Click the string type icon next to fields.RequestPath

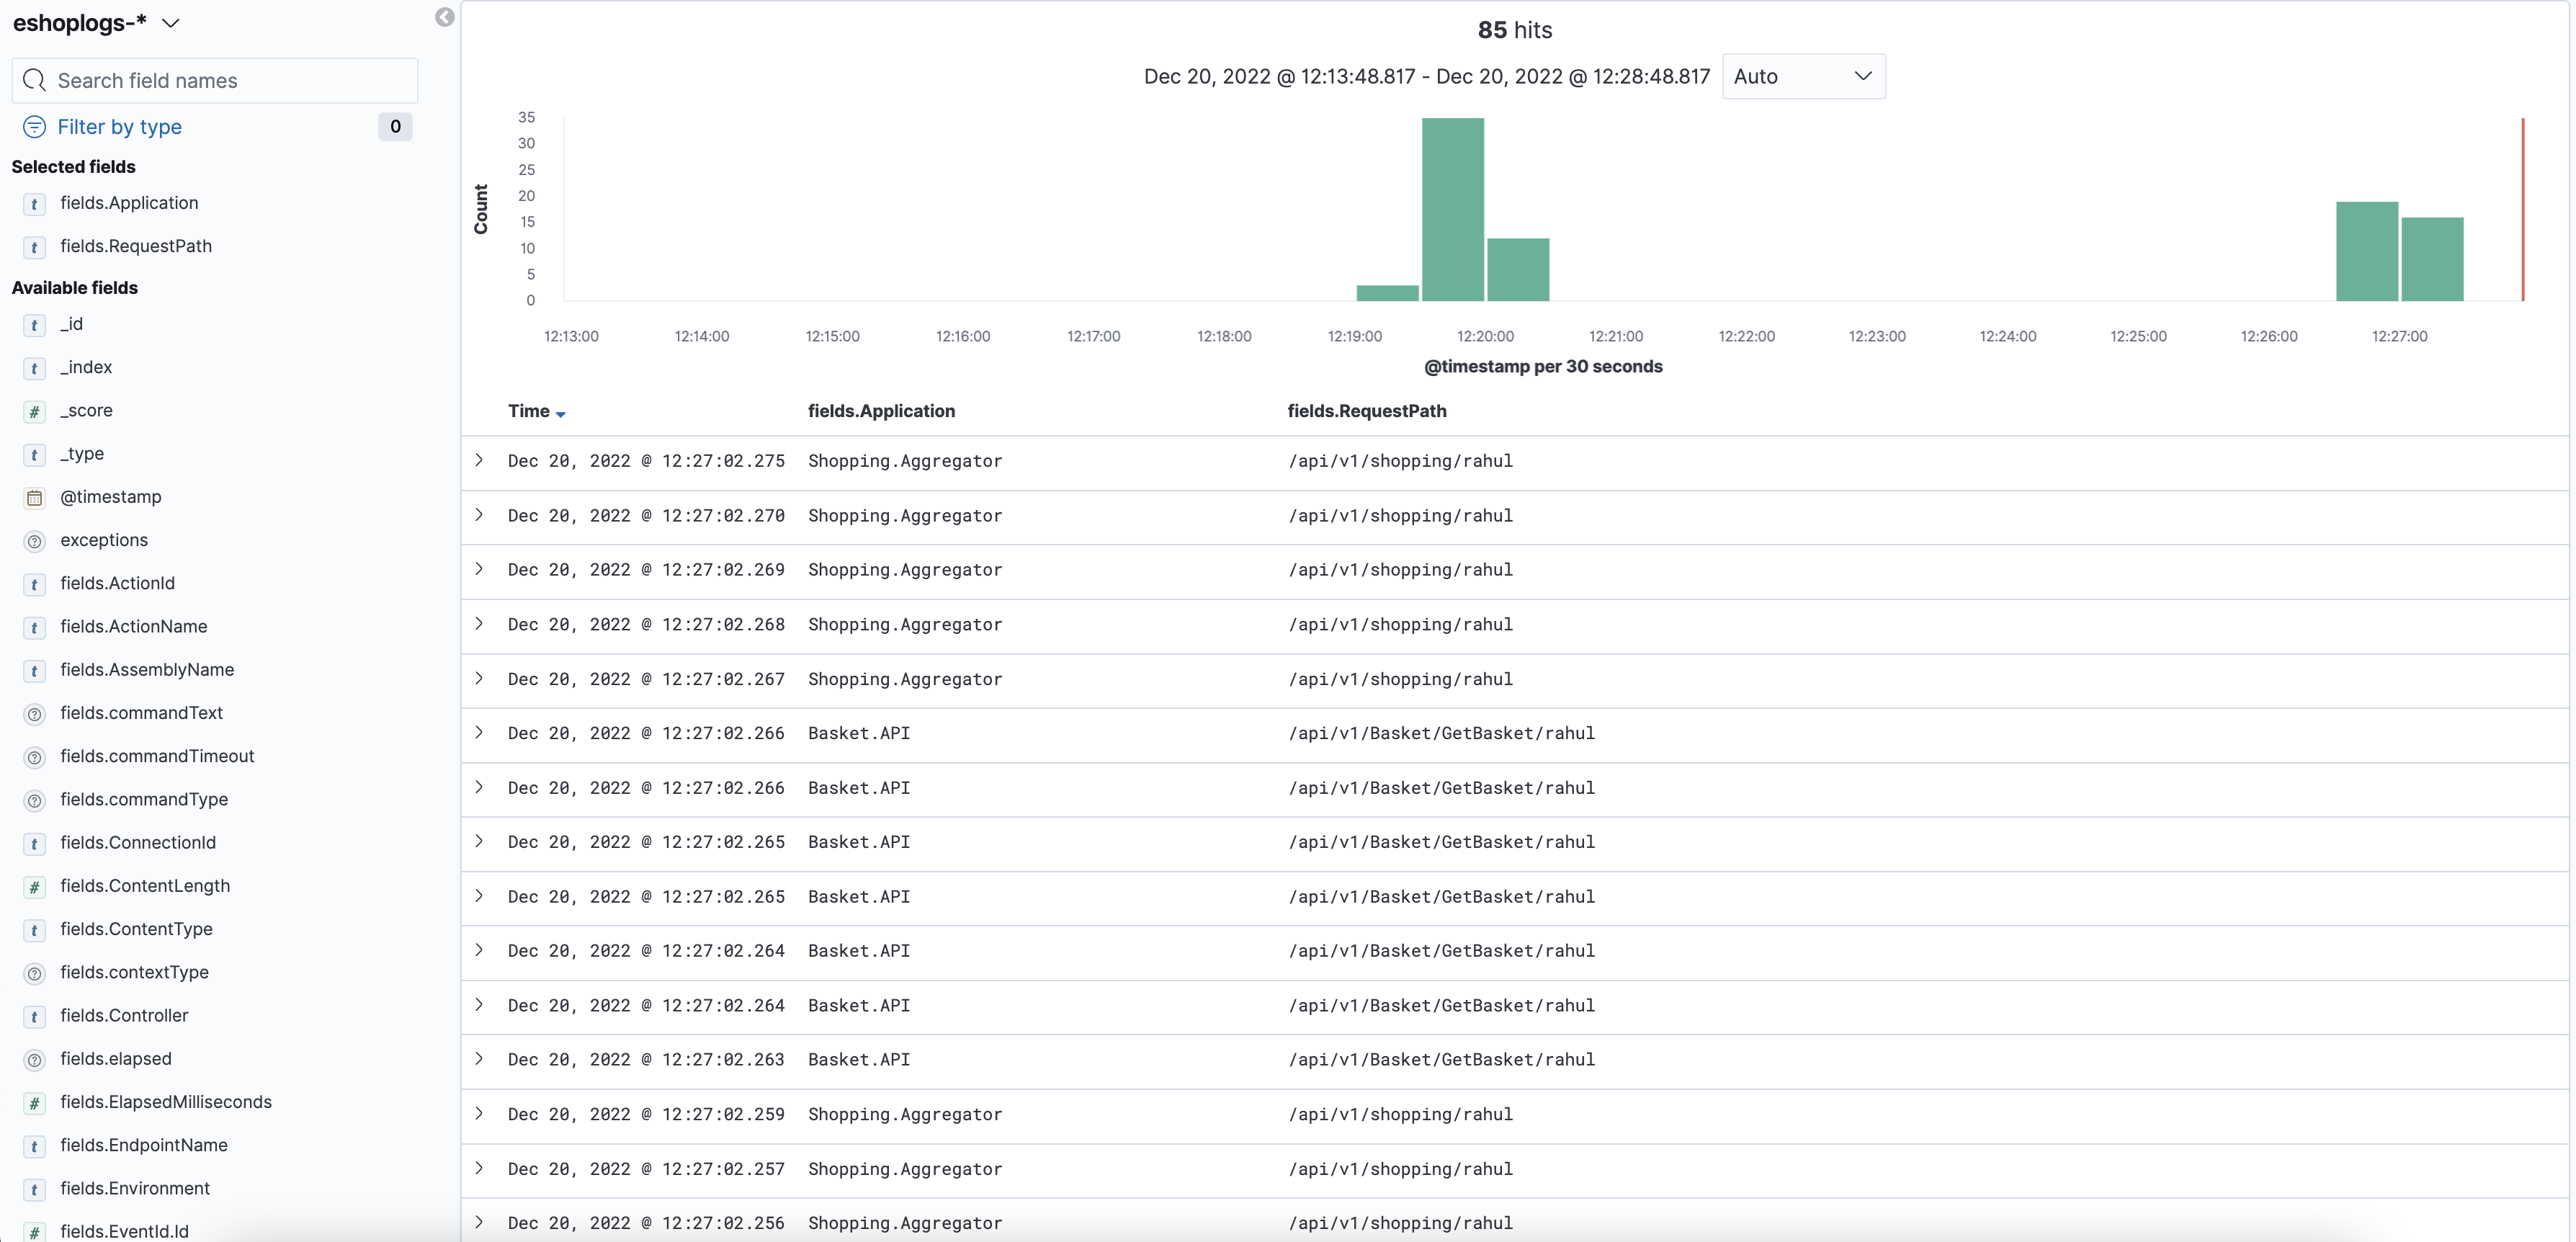point(34,247)
